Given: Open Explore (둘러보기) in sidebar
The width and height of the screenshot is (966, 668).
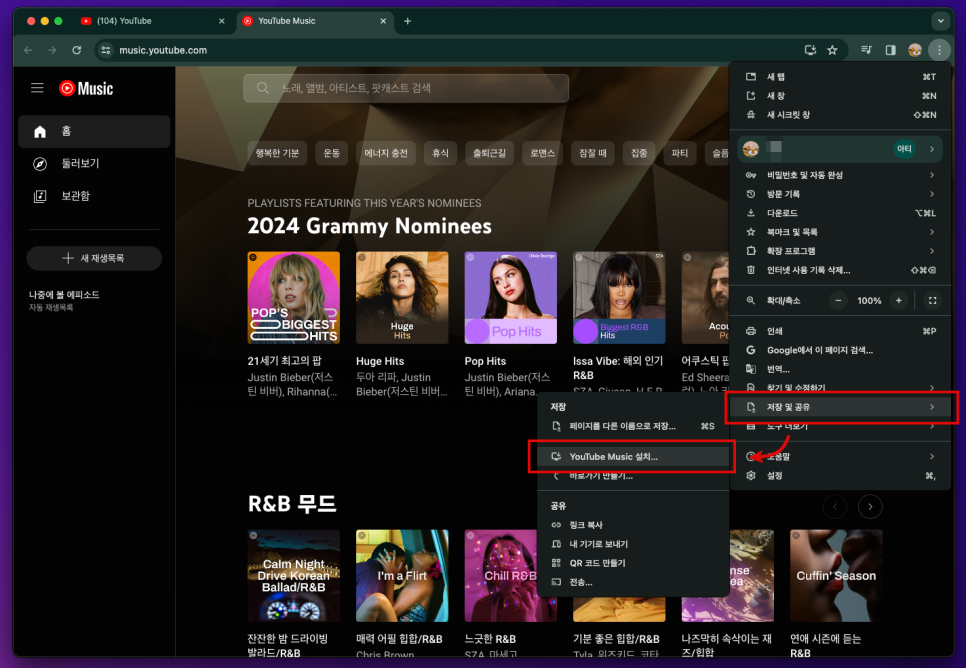Looking at the screenshot, I should click(94, 163).
